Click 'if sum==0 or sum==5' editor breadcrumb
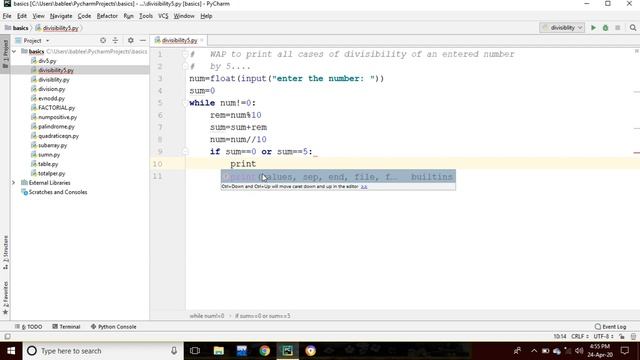 click(x=262, y=316)
